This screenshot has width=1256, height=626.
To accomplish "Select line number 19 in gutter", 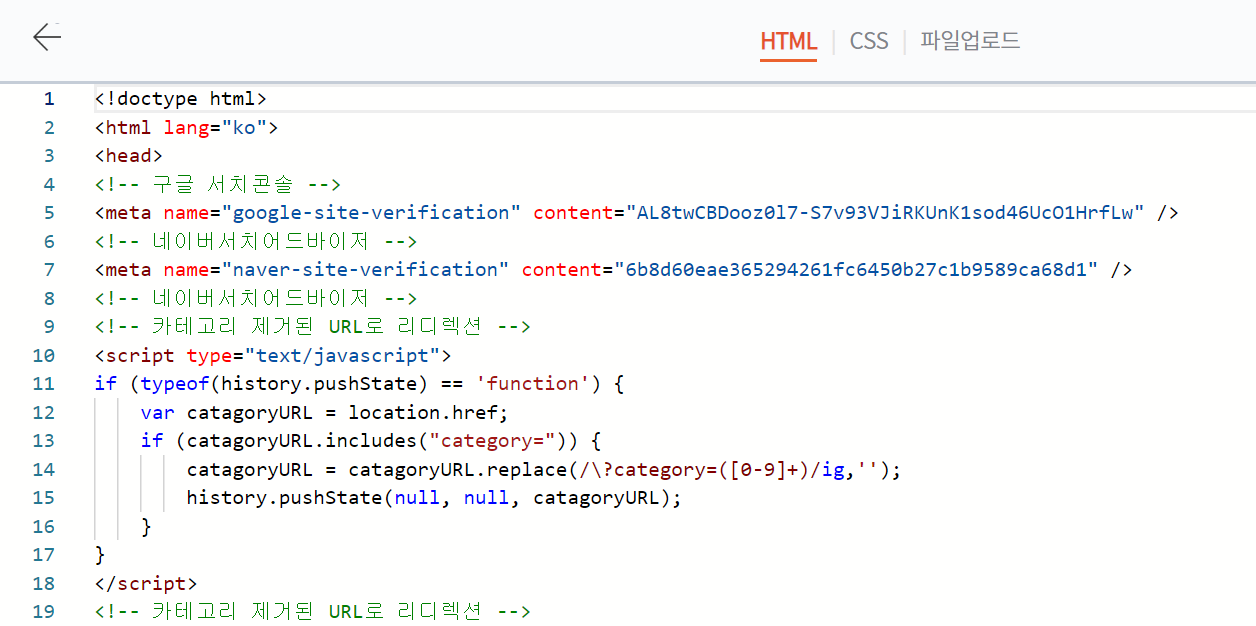I will [44, 612].
